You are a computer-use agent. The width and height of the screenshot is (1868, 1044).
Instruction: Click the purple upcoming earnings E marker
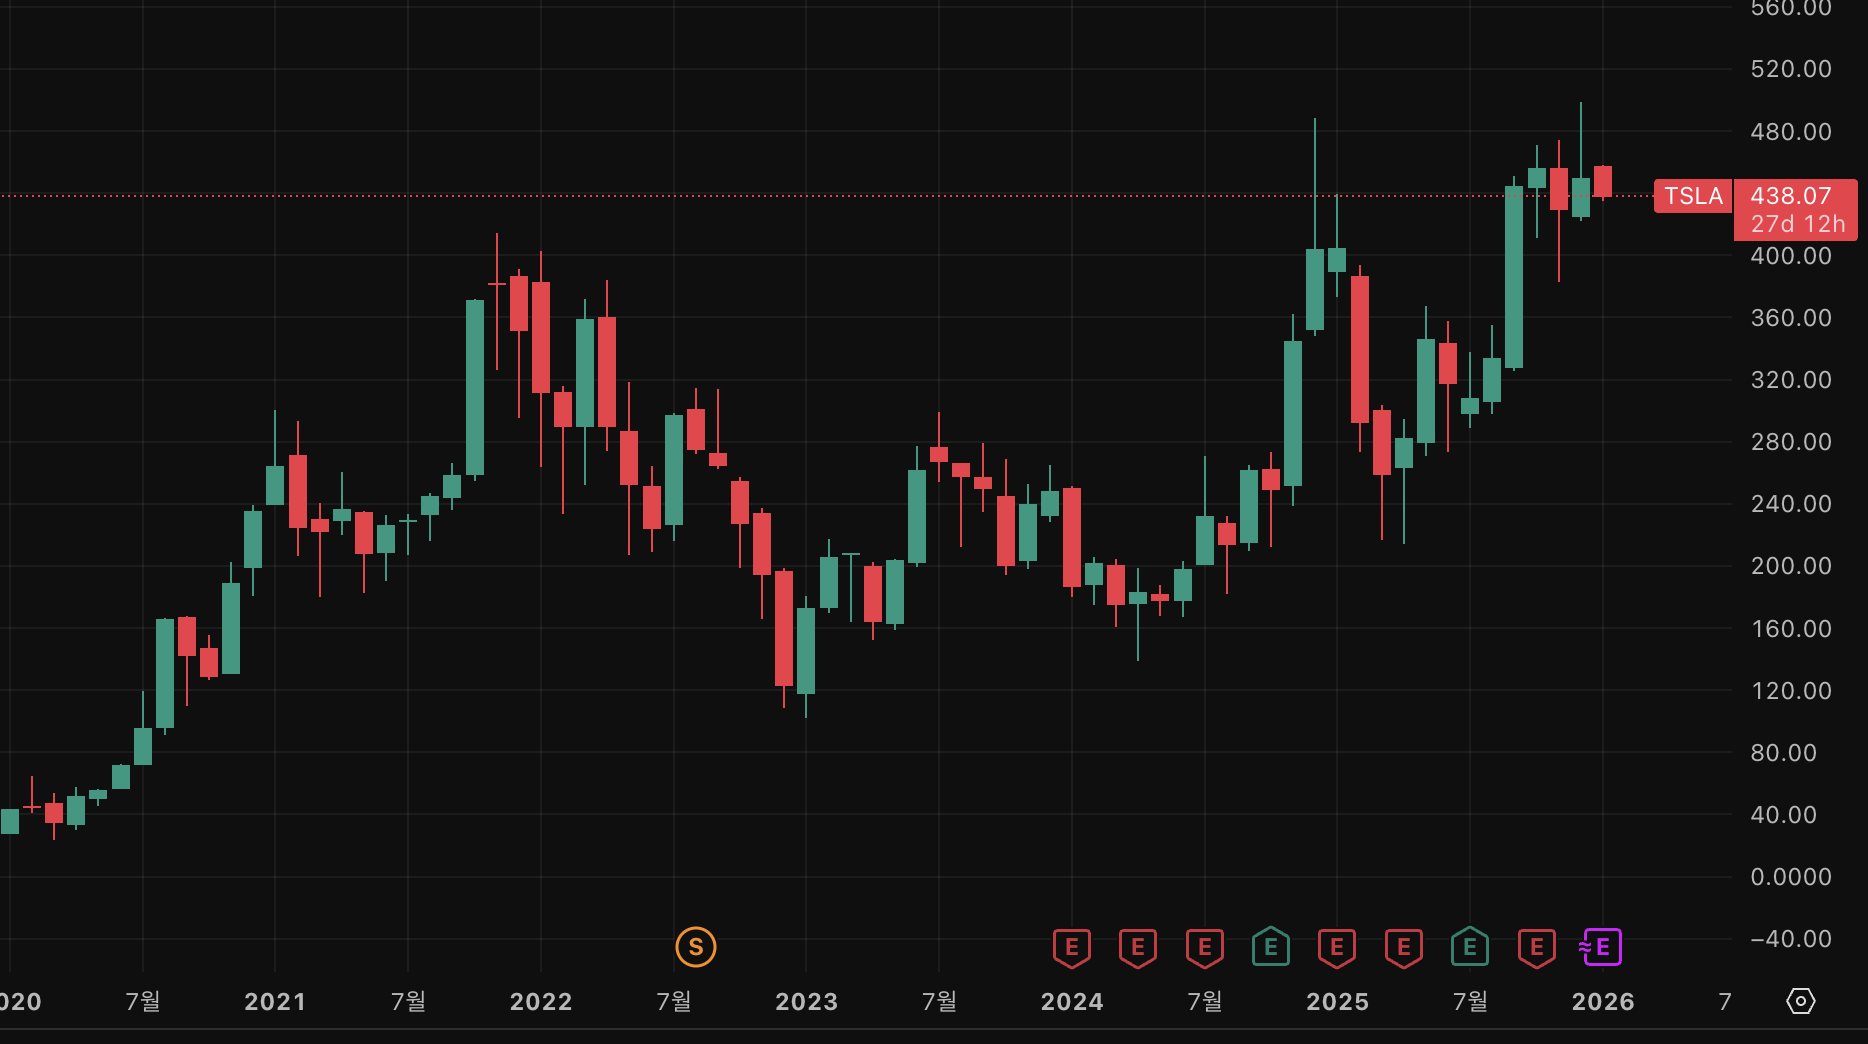[x=1601, y=947]
